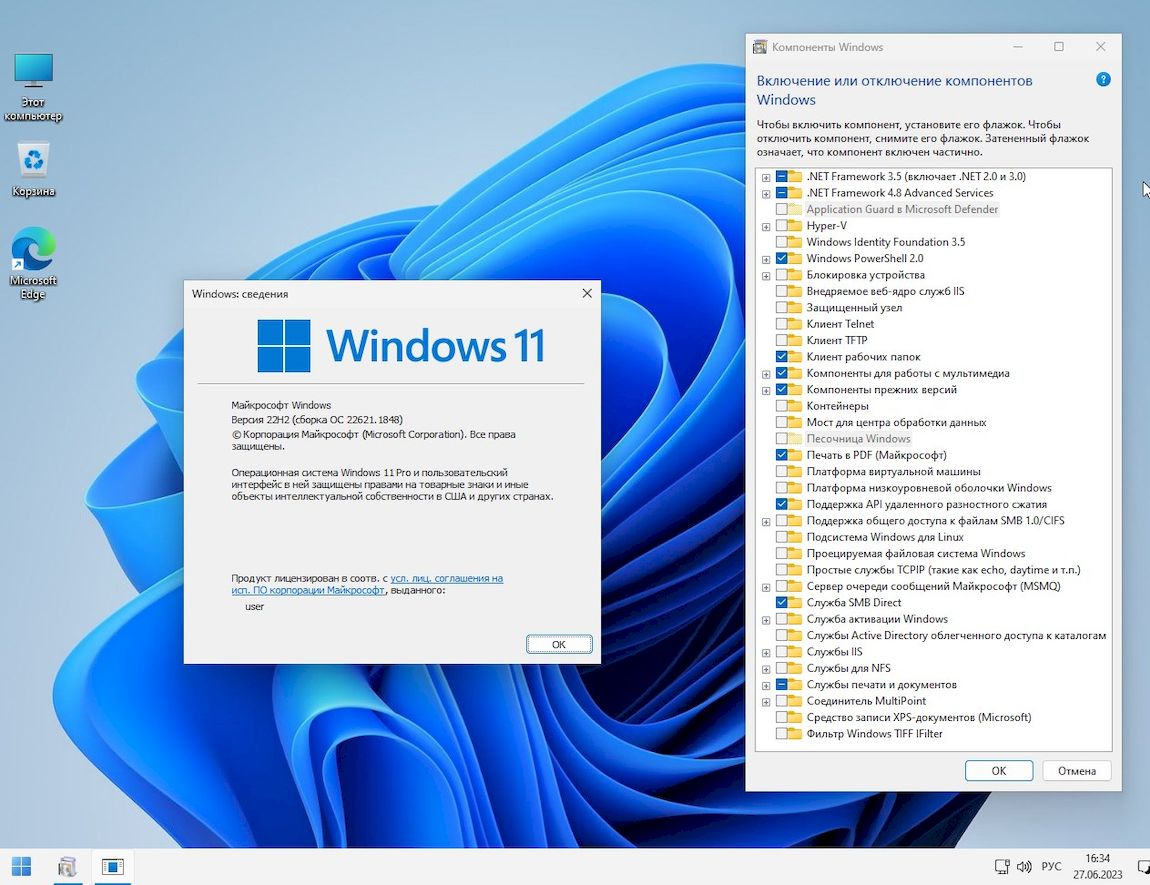The height and width of the screenshot is (885, 1150).
Task: Click the folder icon beside Контейнеры
Action: [x=795, y=406]
